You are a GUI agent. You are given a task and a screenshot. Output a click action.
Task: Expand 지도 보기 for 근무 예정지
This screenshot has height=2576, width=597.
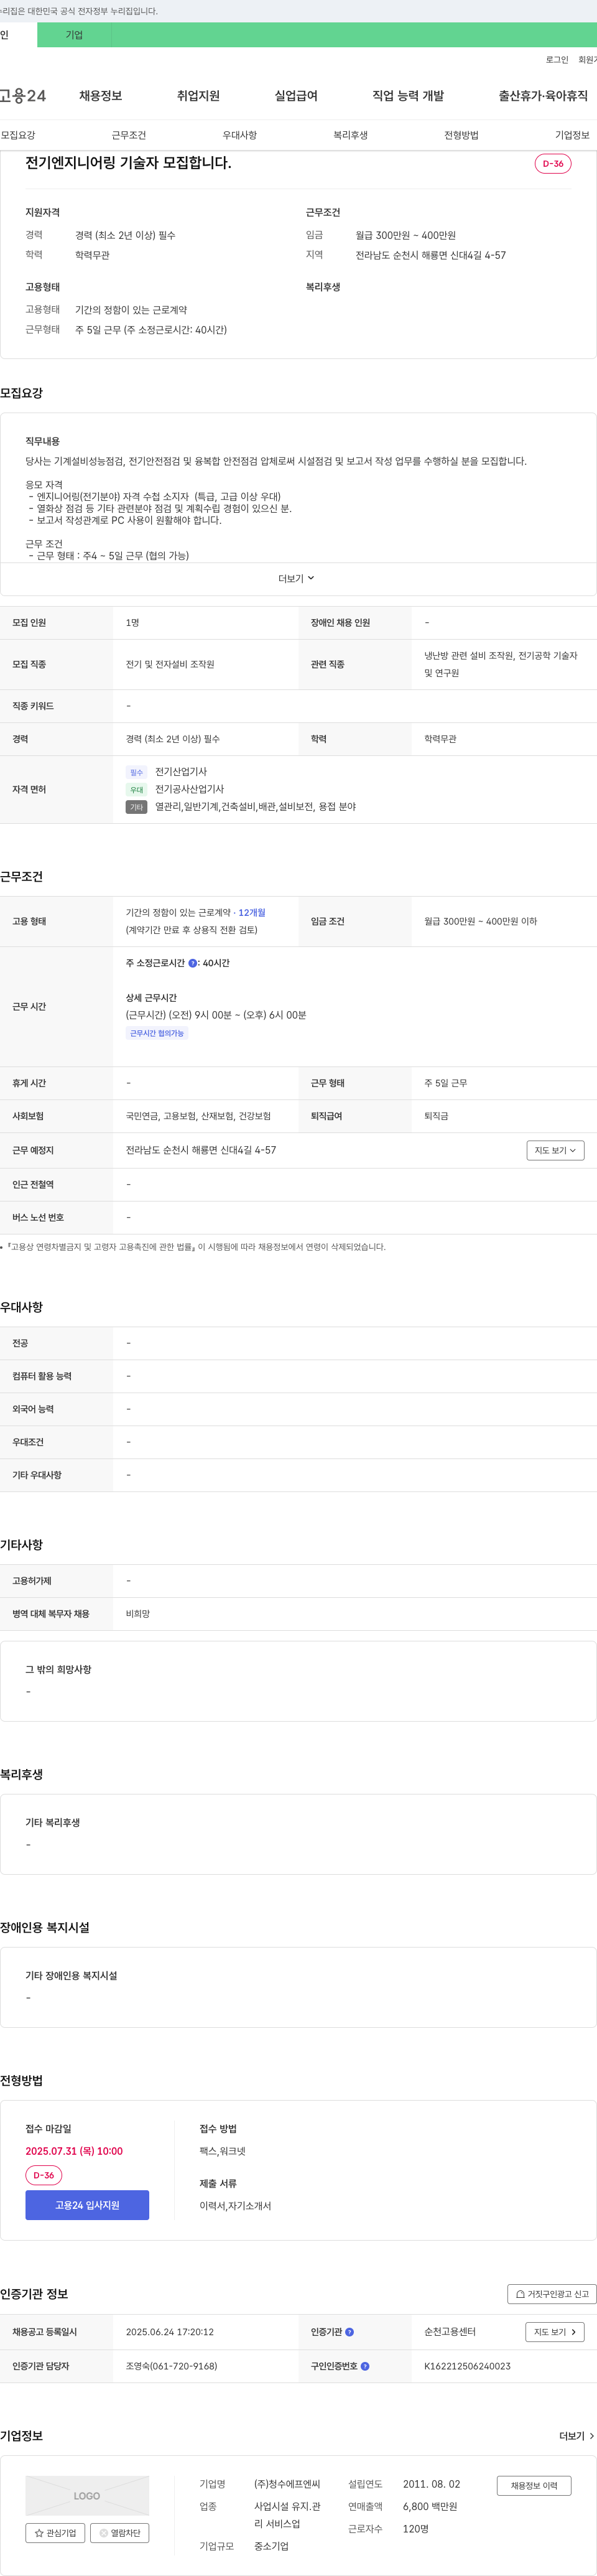pyautogui.click(x=555, y=1151)
